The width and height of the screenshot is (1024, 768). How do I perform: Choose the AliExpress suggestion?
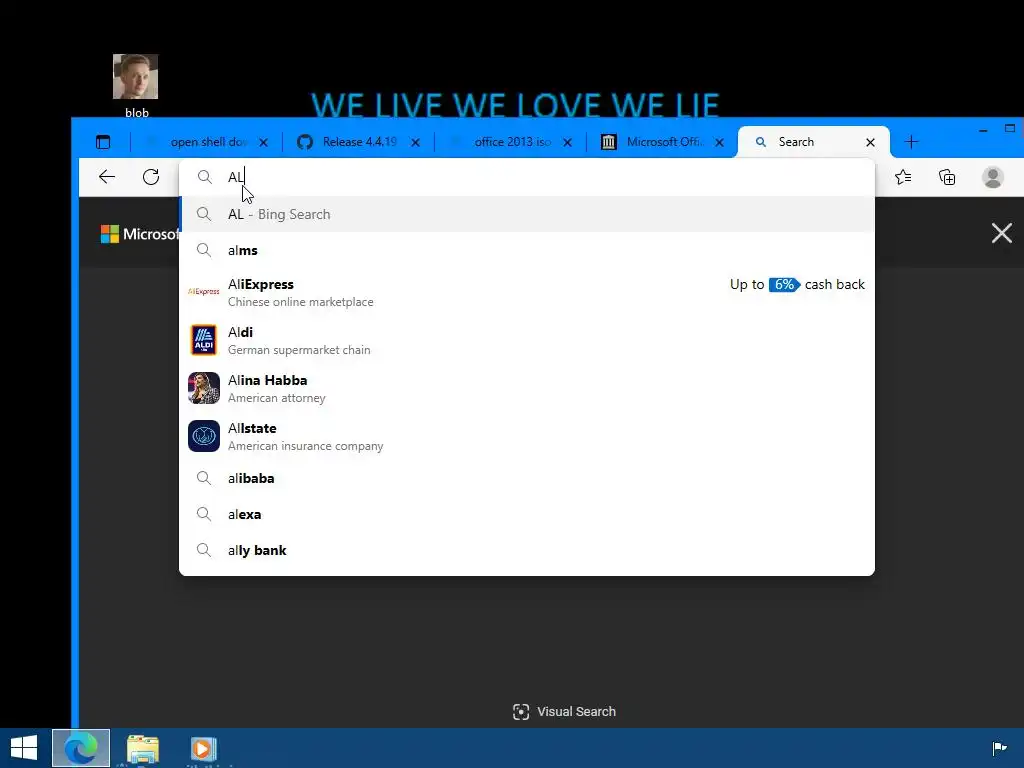(526, 292)
